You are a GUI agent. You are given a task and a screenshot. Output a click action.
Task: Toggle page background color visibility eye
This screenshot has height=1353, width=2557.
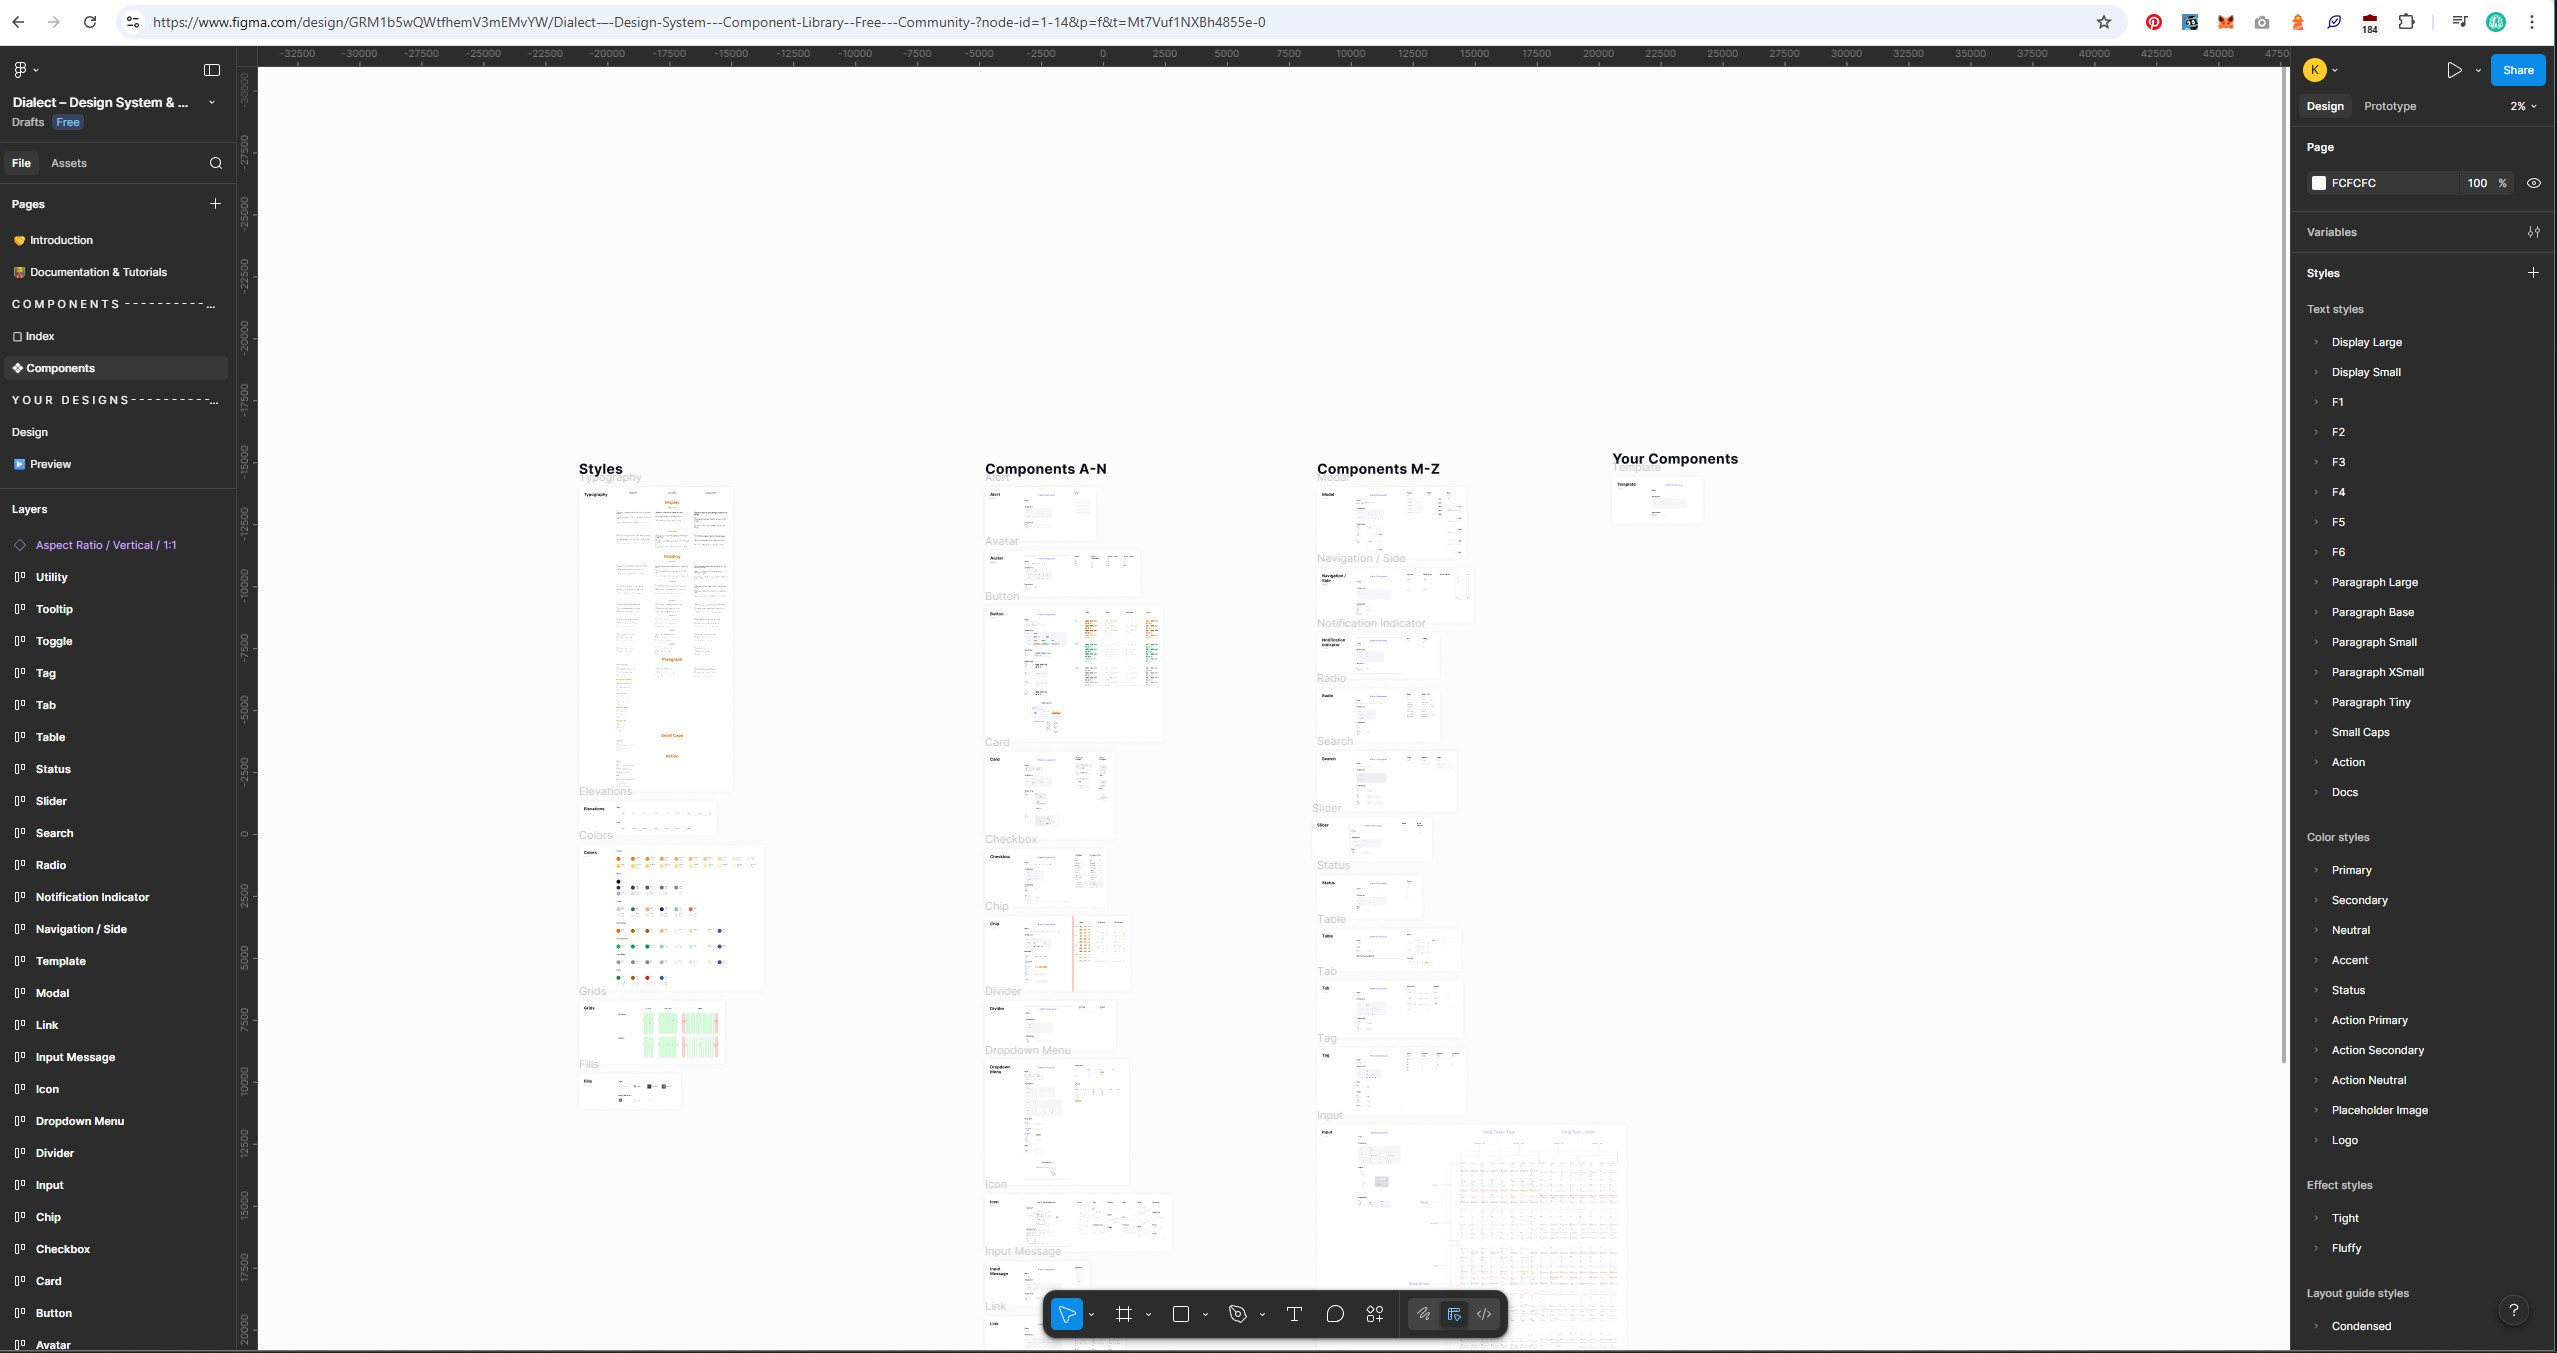(2533, 183)
